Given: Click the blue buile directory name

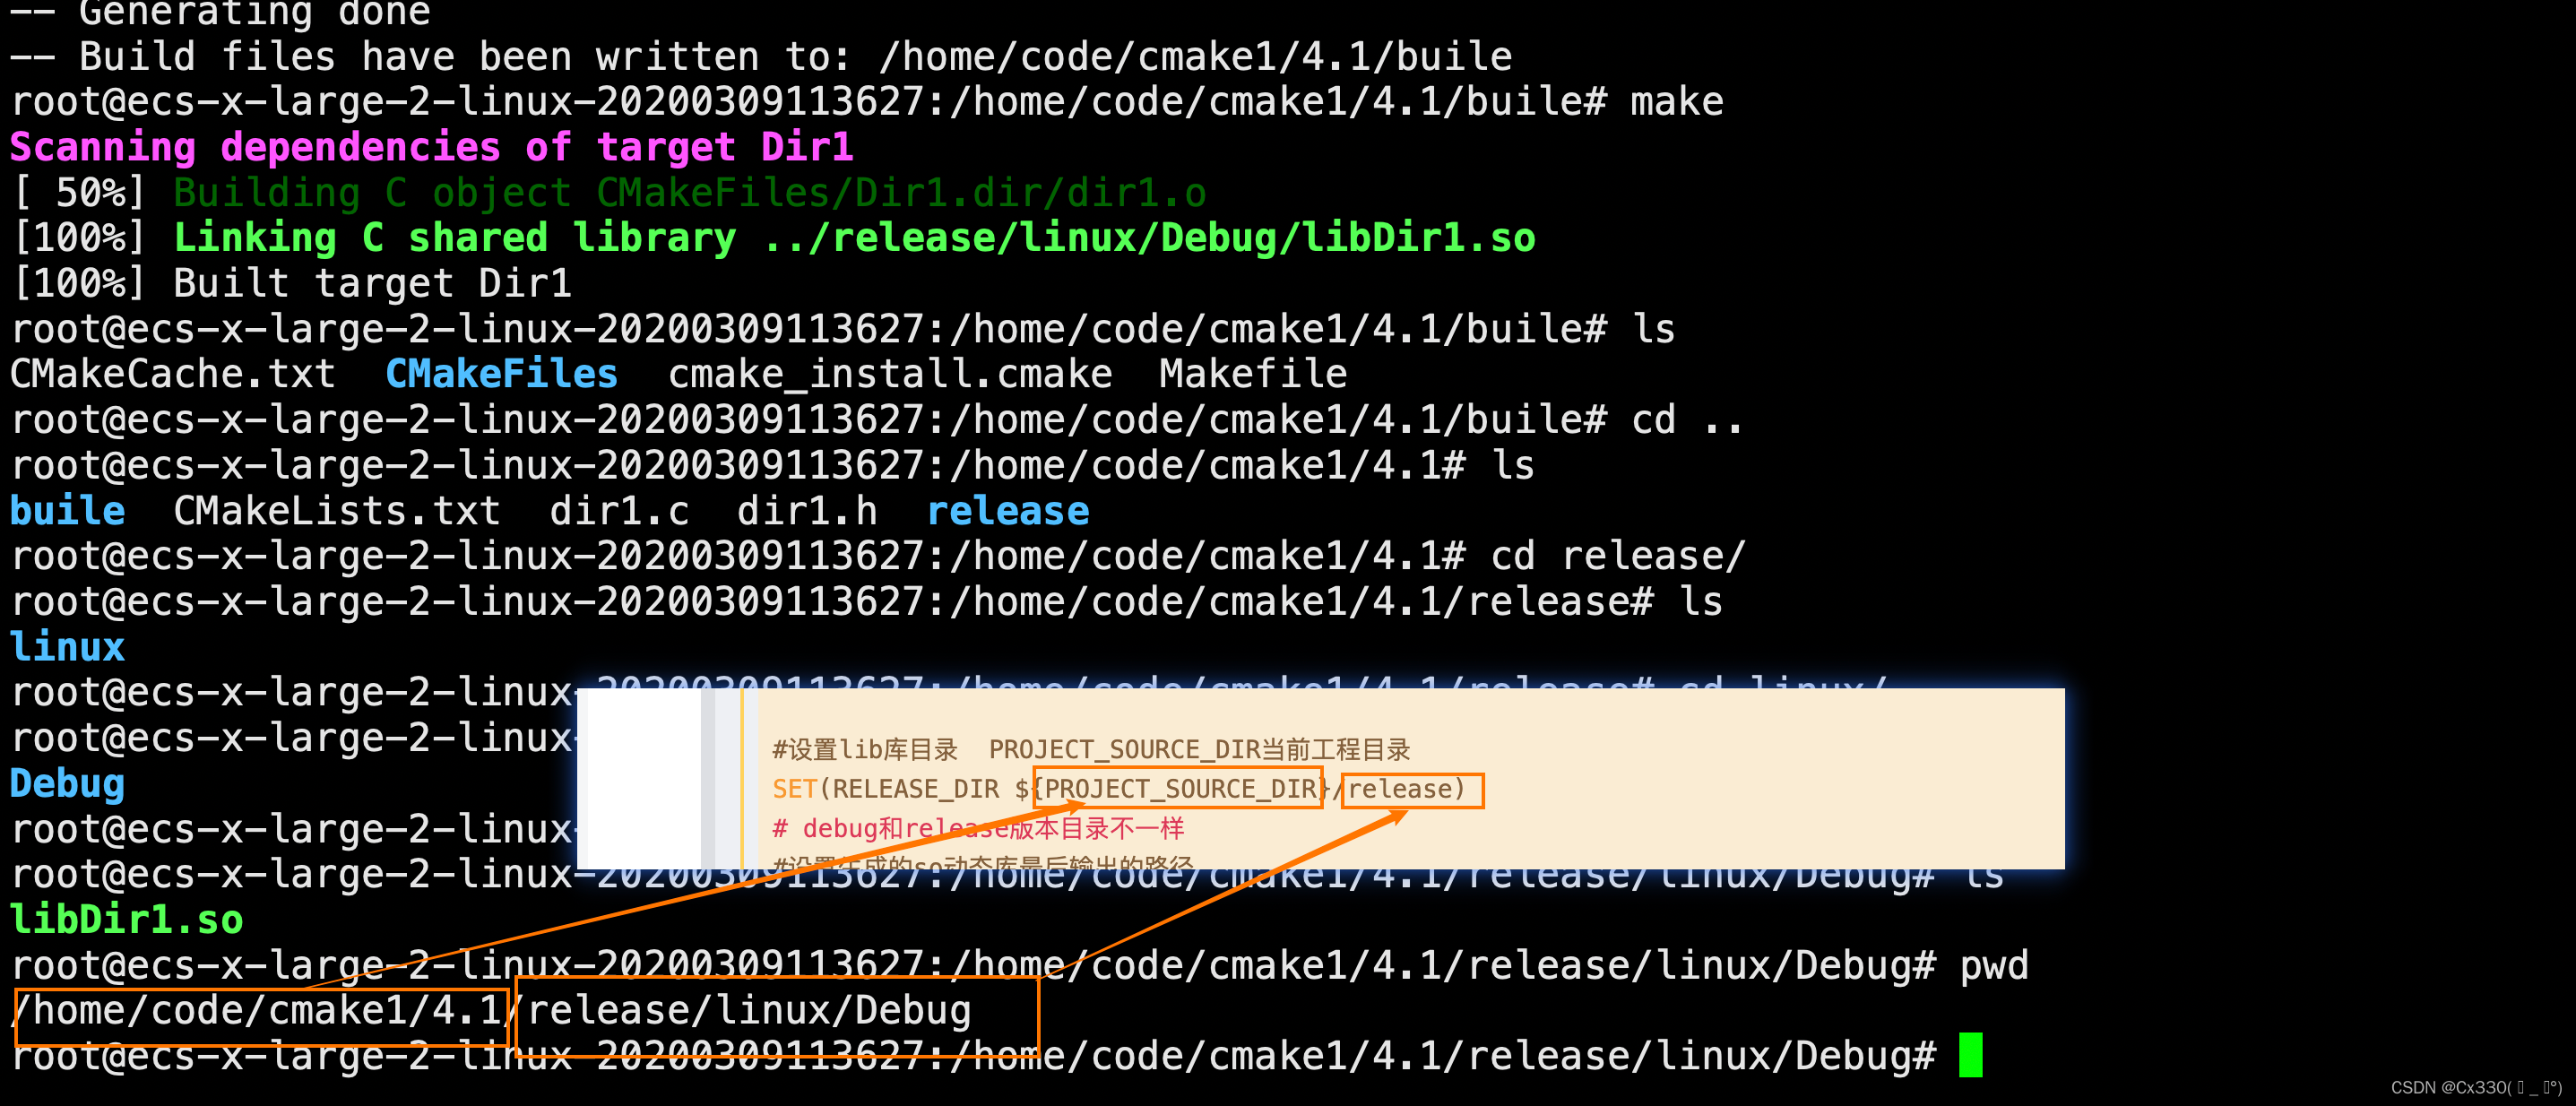Looking at the screenshot, I should 67,511.
